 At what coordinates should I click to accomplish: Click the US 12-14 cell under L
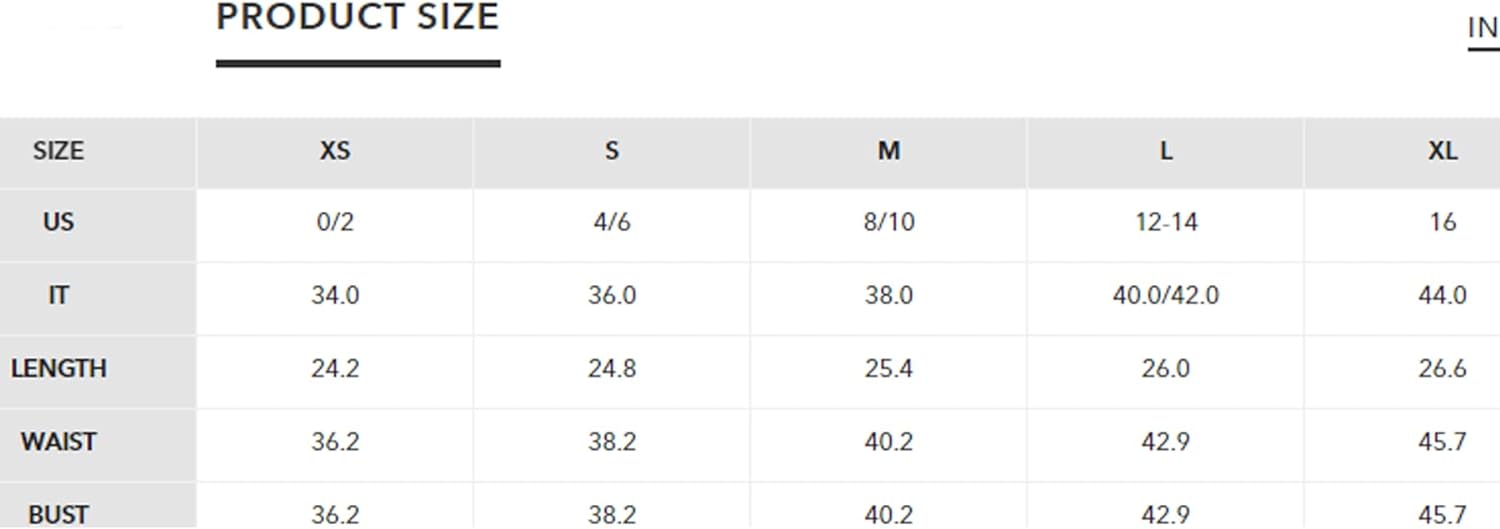[1166, 222]
